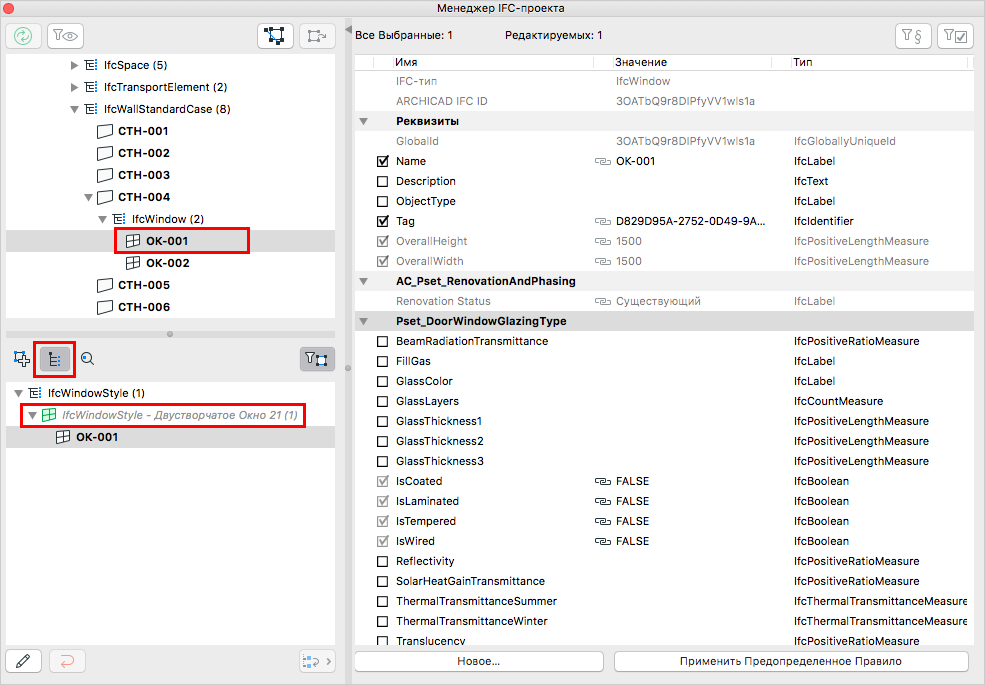Select the СТН-003 wall item
The height and width of the screenshot is (685, 985).
144,175
